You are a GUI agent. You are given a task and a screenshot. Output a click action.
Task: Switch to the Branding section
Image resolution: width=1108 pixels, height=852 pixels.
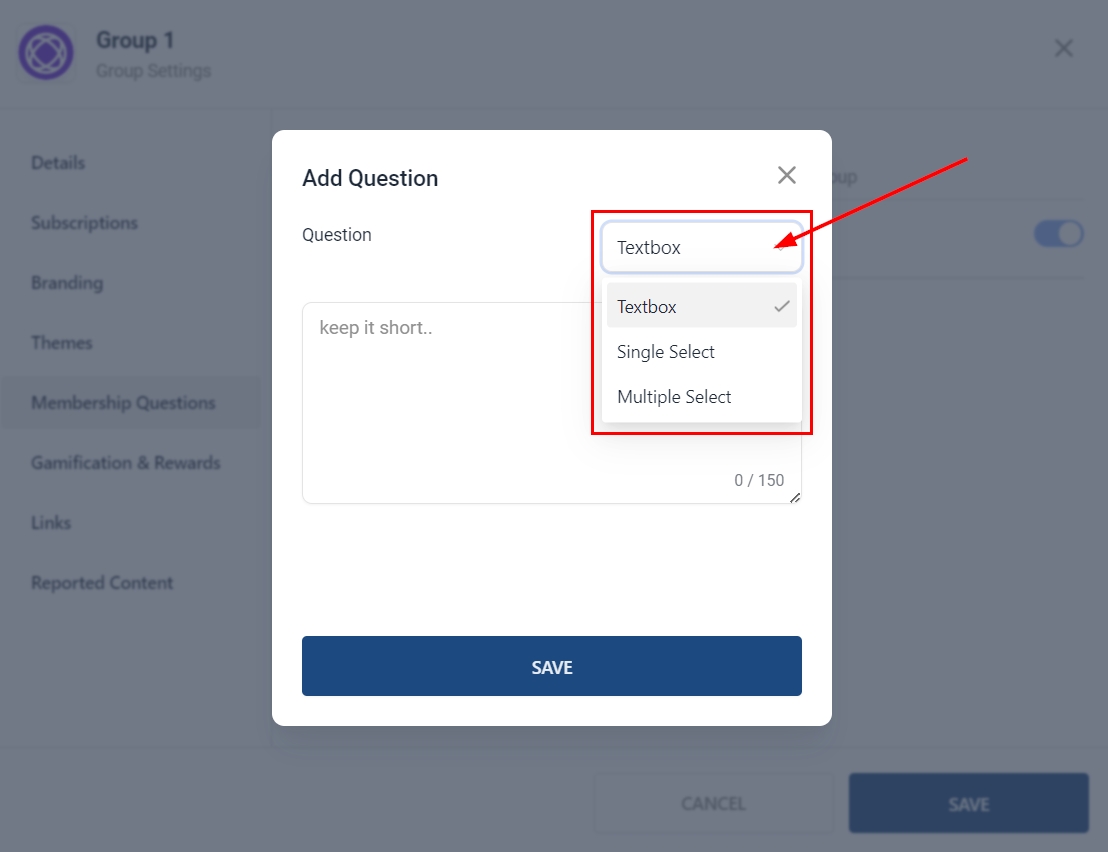click(67, 283)
